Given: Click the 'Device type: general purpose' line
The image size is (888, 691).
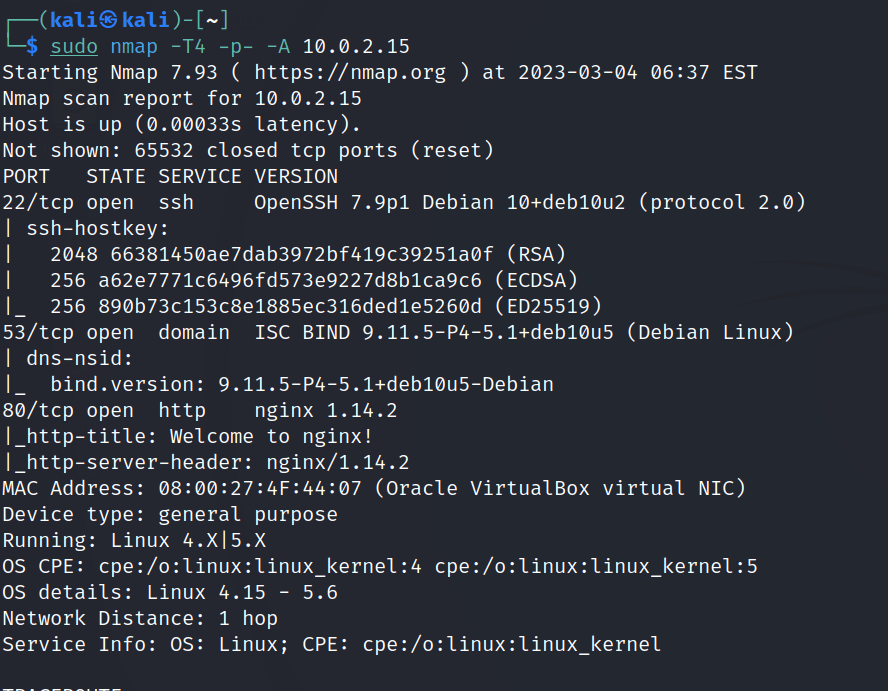Looking at the screenshot, I should (x=170, y=514).
